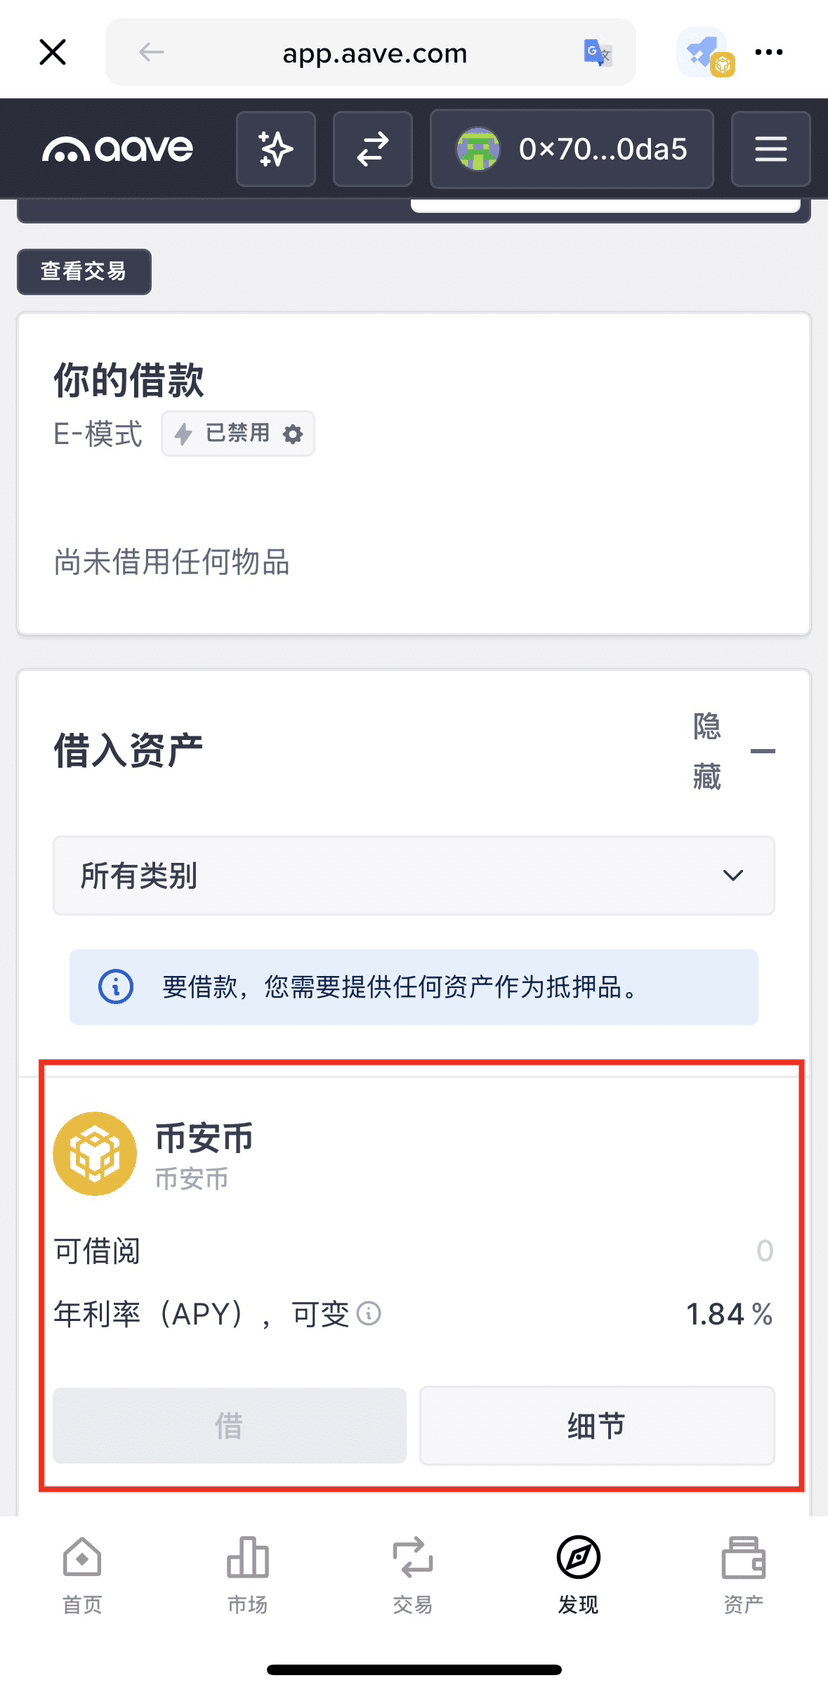Open the 资产 wallet tab
Viewport: 828px width, 1692px height.
click(x=743, y=1575)
